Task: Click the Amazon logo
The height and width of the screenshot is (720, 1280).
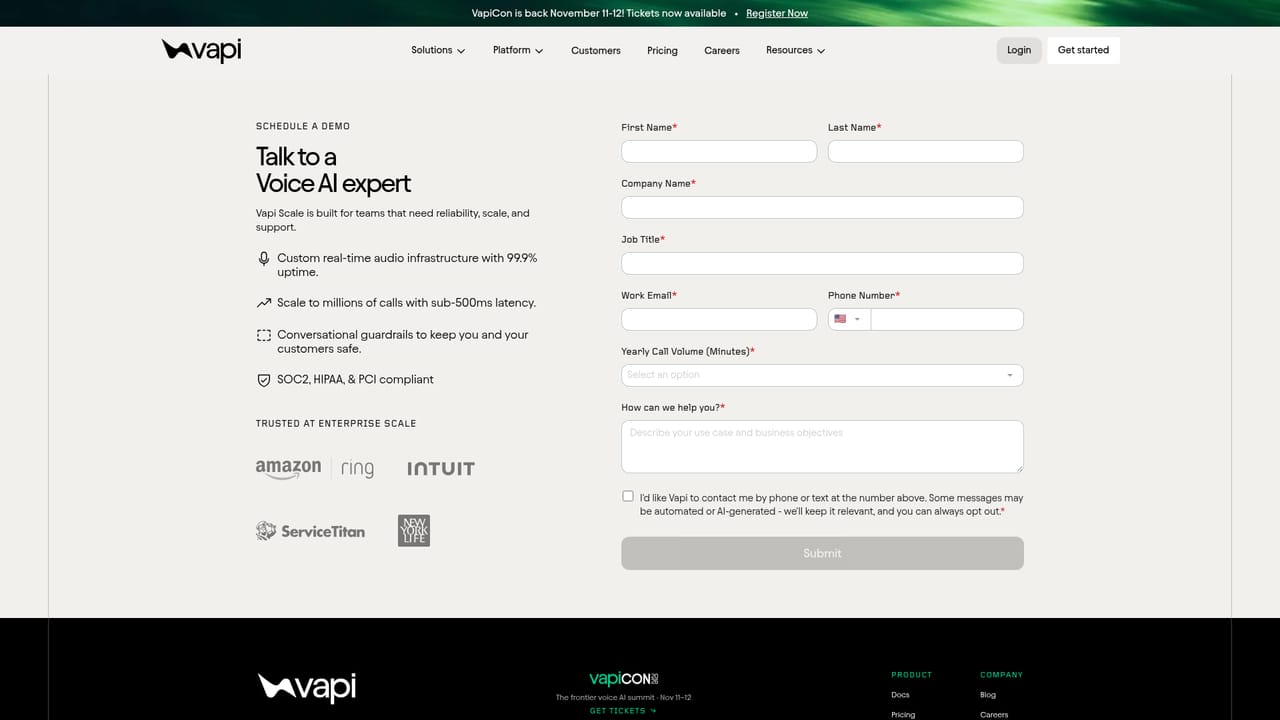Action: pyautogui.click(x=288, y=469)
